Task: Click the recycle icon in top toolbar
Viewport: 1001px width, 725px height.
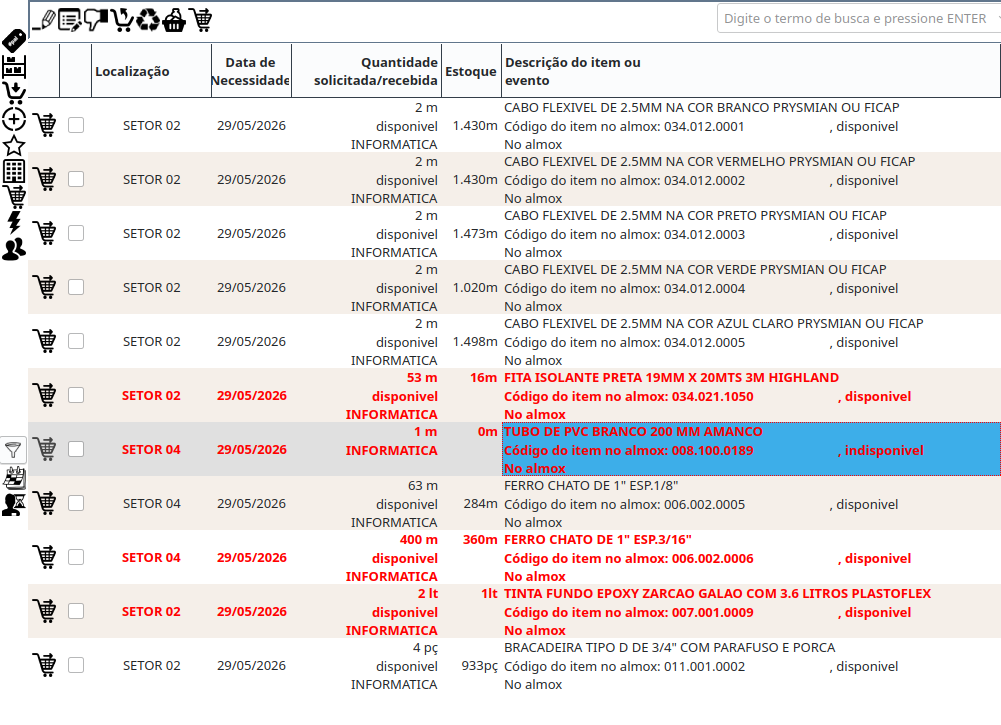Action: click(148, 19)
